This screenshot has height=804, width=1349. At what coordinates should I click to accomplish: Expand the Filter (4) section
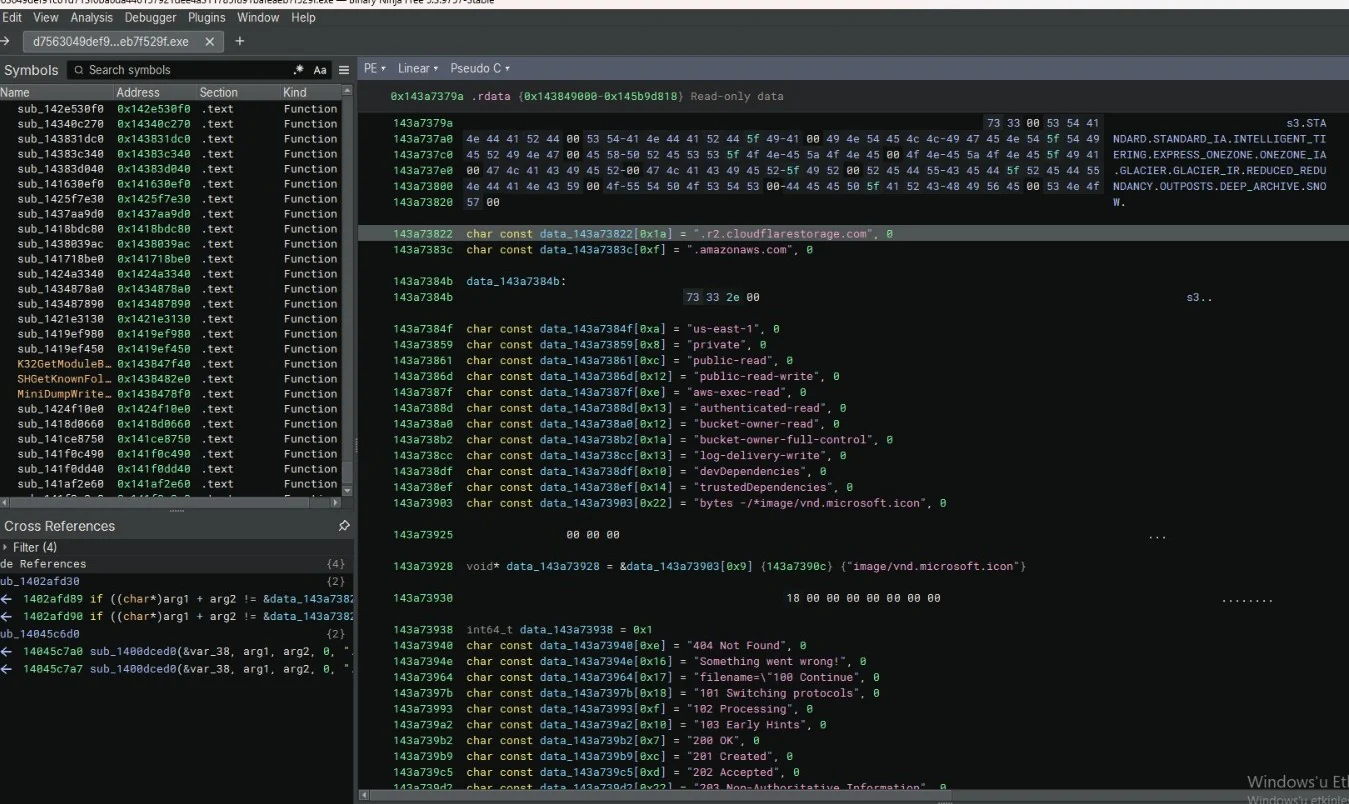tap(30, 547)
